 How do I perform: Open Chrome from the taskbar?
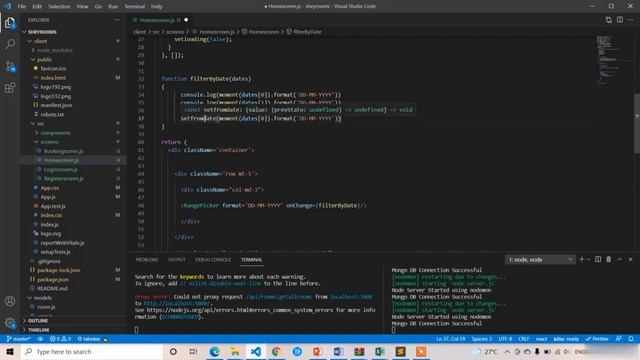coord(276,351)
